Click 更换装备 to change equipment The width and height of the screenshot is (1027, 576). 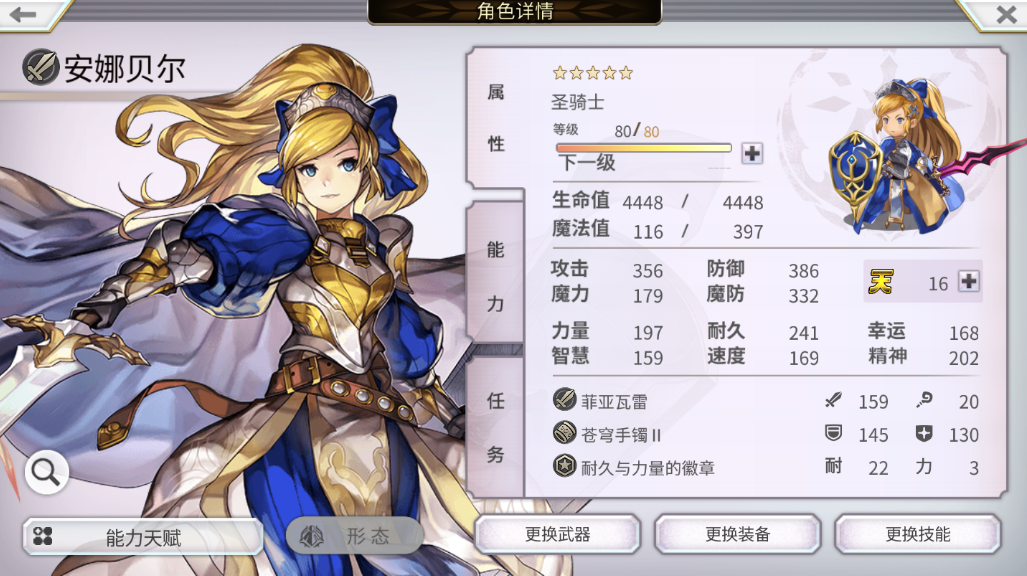tap(738, 534)
